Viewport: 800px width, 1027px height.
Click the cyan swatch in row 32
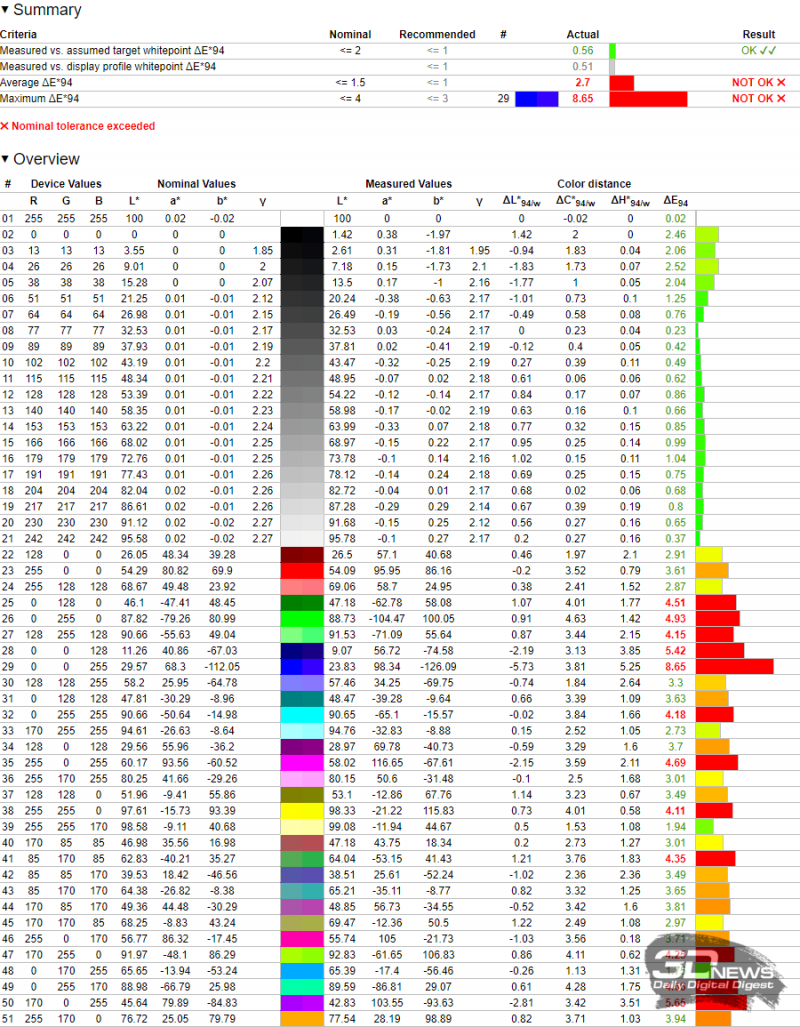point(303,714)
